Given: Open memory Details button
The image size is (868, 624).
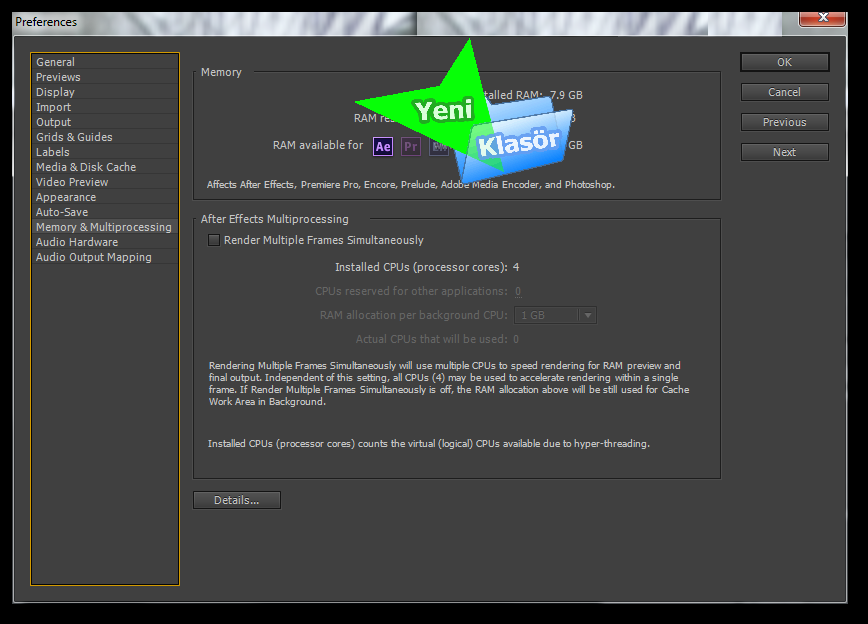Looking at the screenshot, I should [237, 500].
